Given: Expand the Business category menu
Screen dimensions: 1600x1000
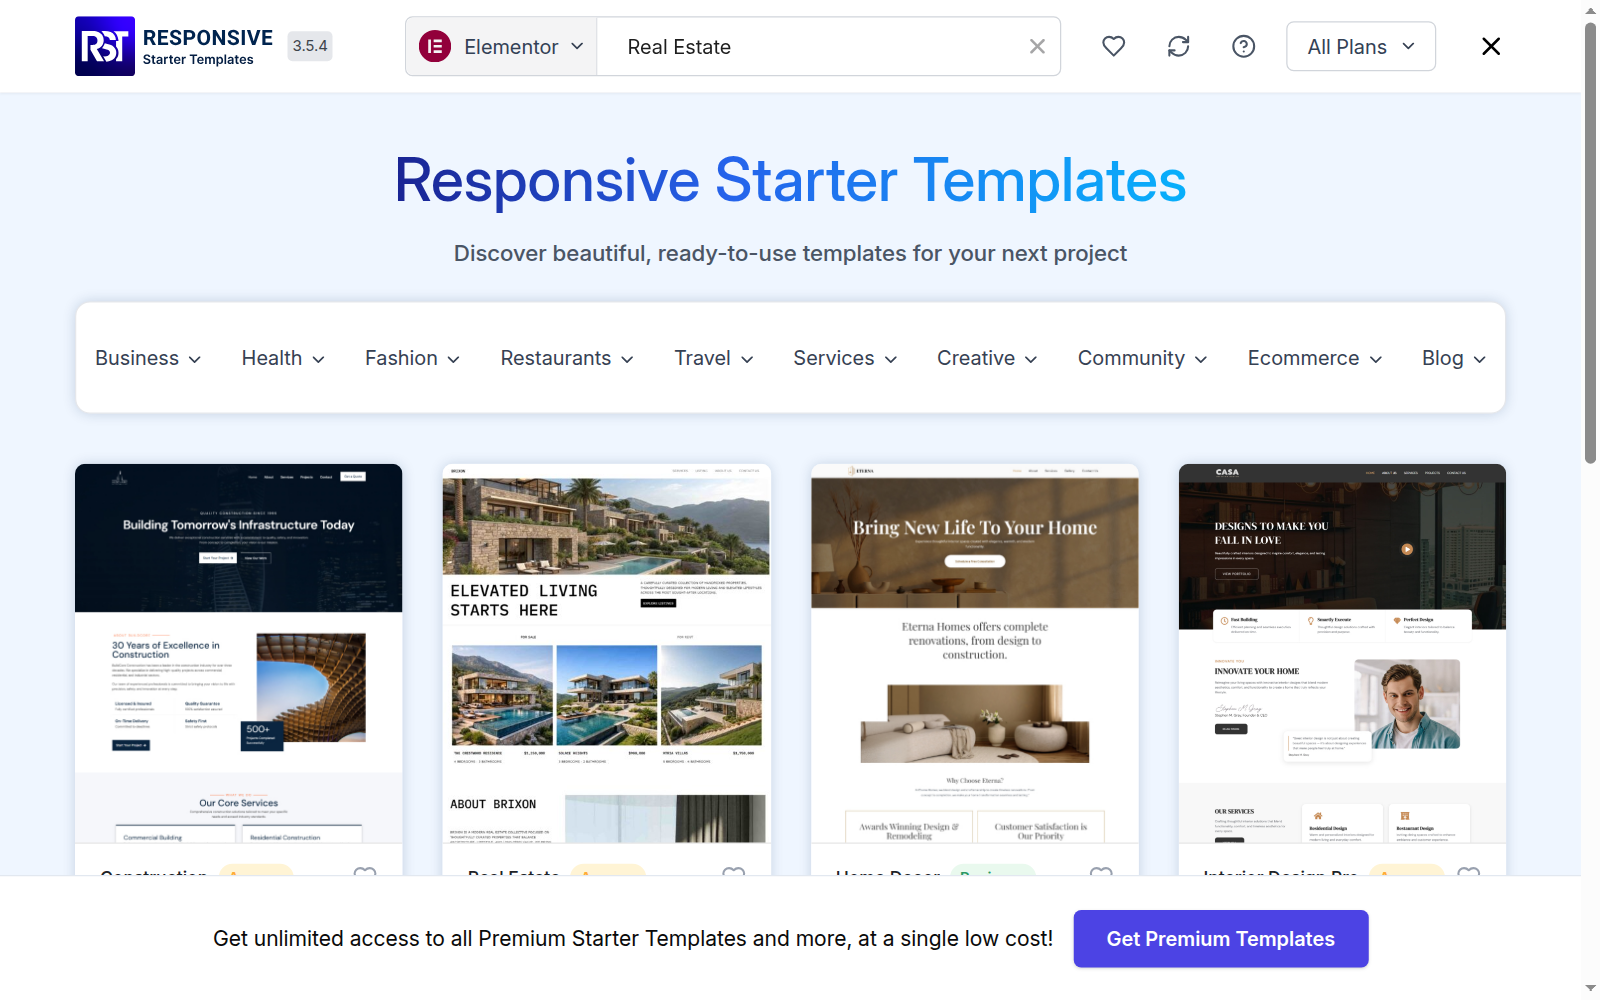Looking at the screenshot, I should 148,358.
